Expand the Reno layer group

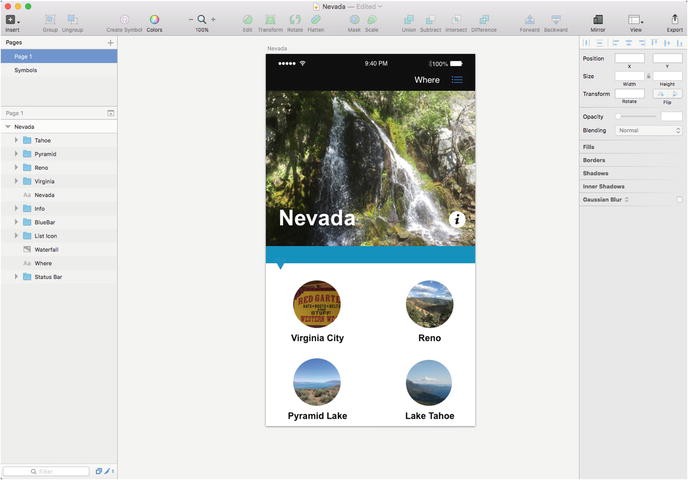pos(16,167)
